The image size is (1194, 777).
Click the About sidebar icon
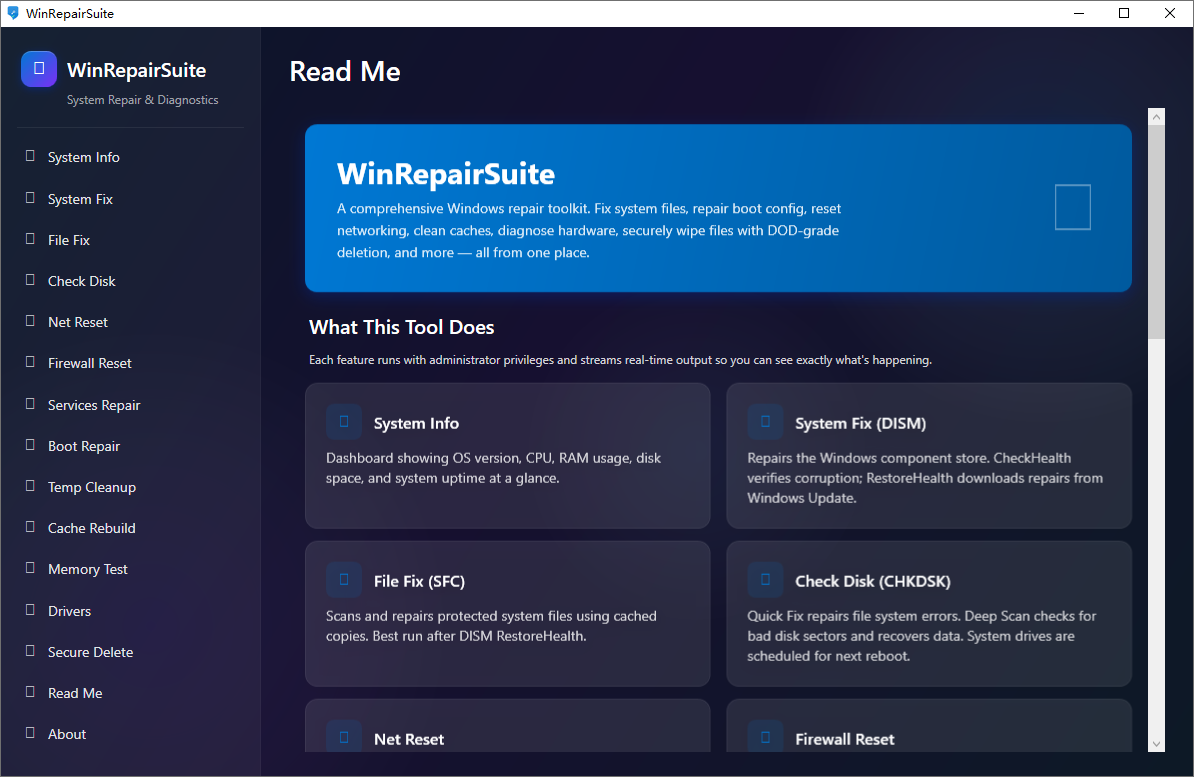(x=30, y=734)
